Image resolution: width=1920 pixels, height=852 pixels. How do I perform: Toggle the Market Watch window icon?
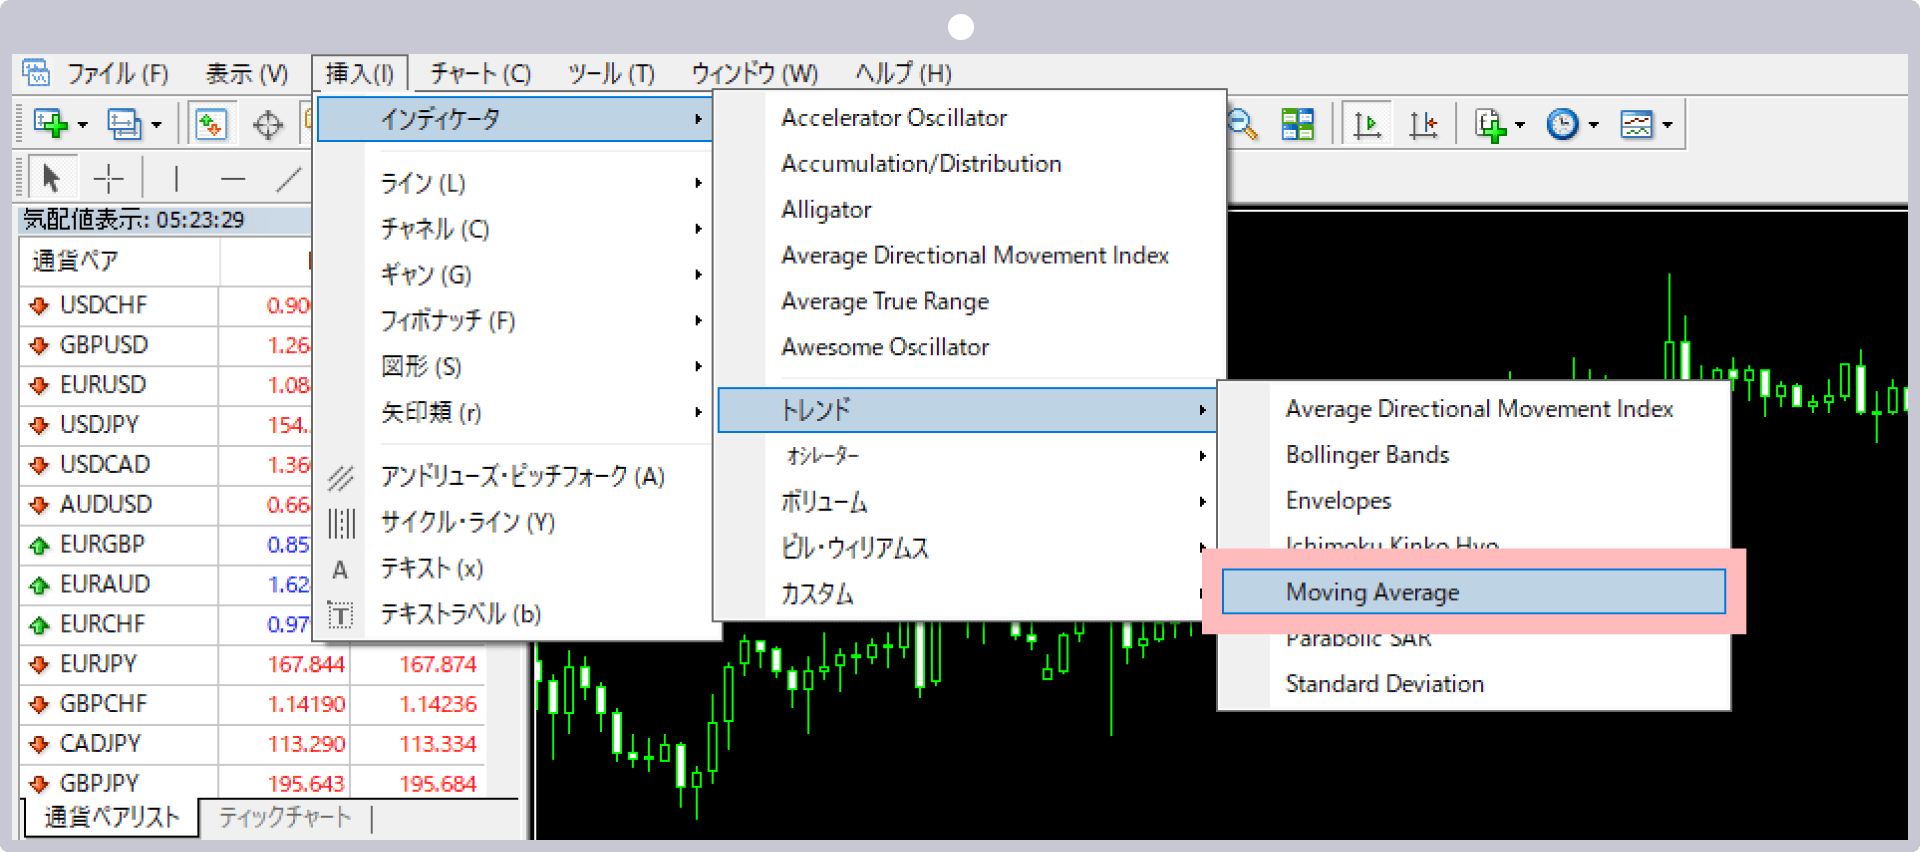211,124
